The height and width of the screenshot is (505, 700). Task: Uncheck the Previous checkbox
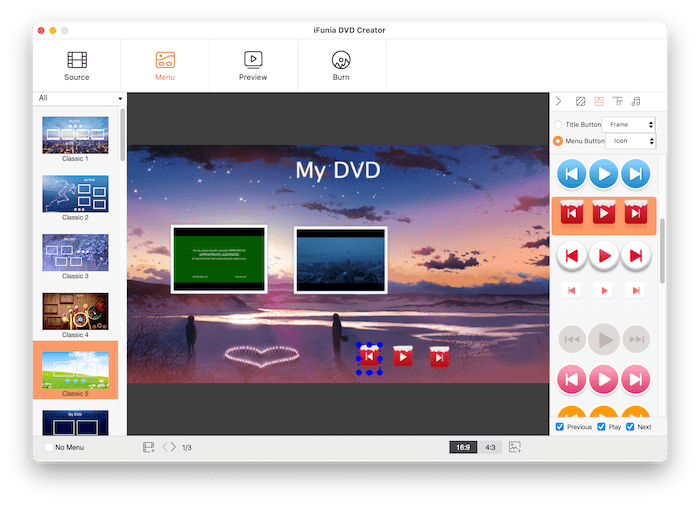point(560,427)
